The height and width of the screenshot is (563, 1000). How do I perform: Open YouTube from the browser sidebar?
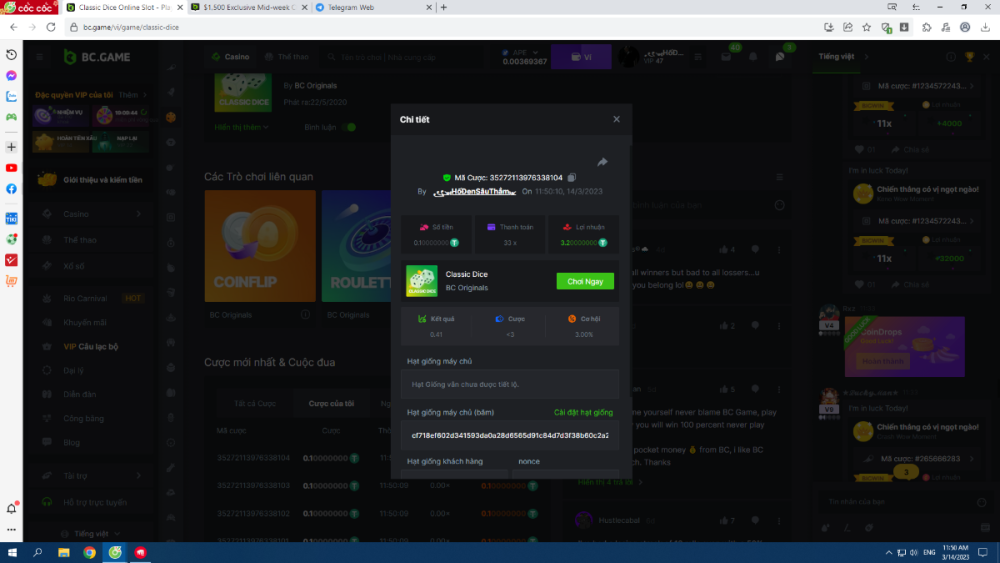(x=11, y=168)
